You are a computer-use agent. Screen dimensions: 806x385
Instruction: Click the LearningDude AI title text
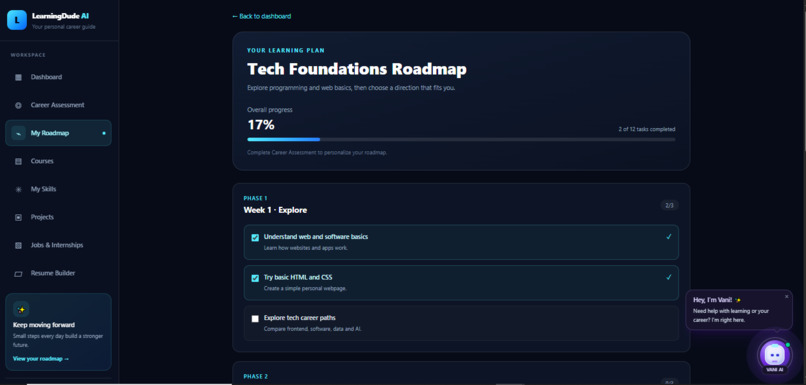click(61, 16)
